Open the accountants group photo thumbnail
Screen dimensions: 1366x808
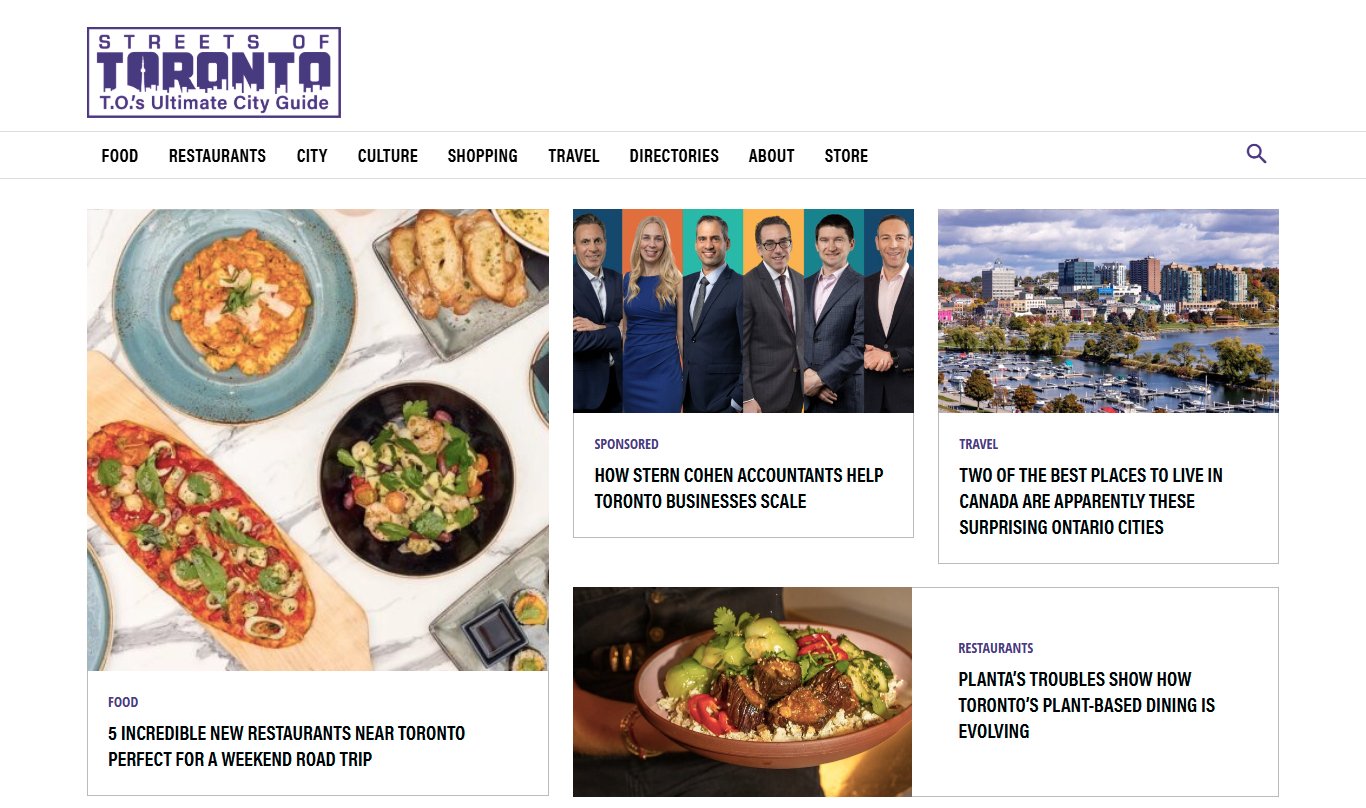pos(743,311)
